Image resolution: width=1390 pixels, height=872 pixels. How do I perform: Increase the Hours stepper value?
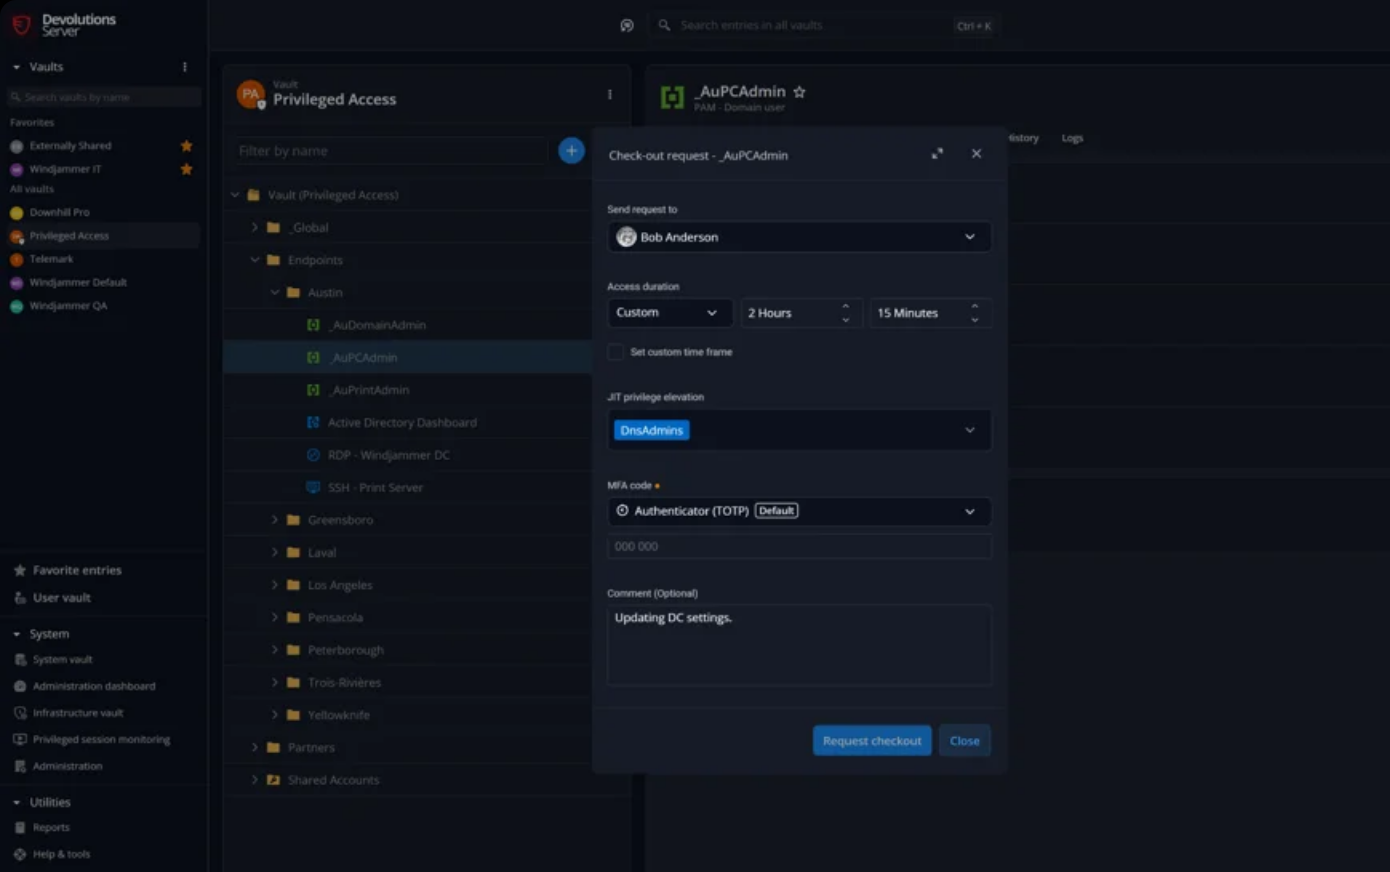[846, 307]
